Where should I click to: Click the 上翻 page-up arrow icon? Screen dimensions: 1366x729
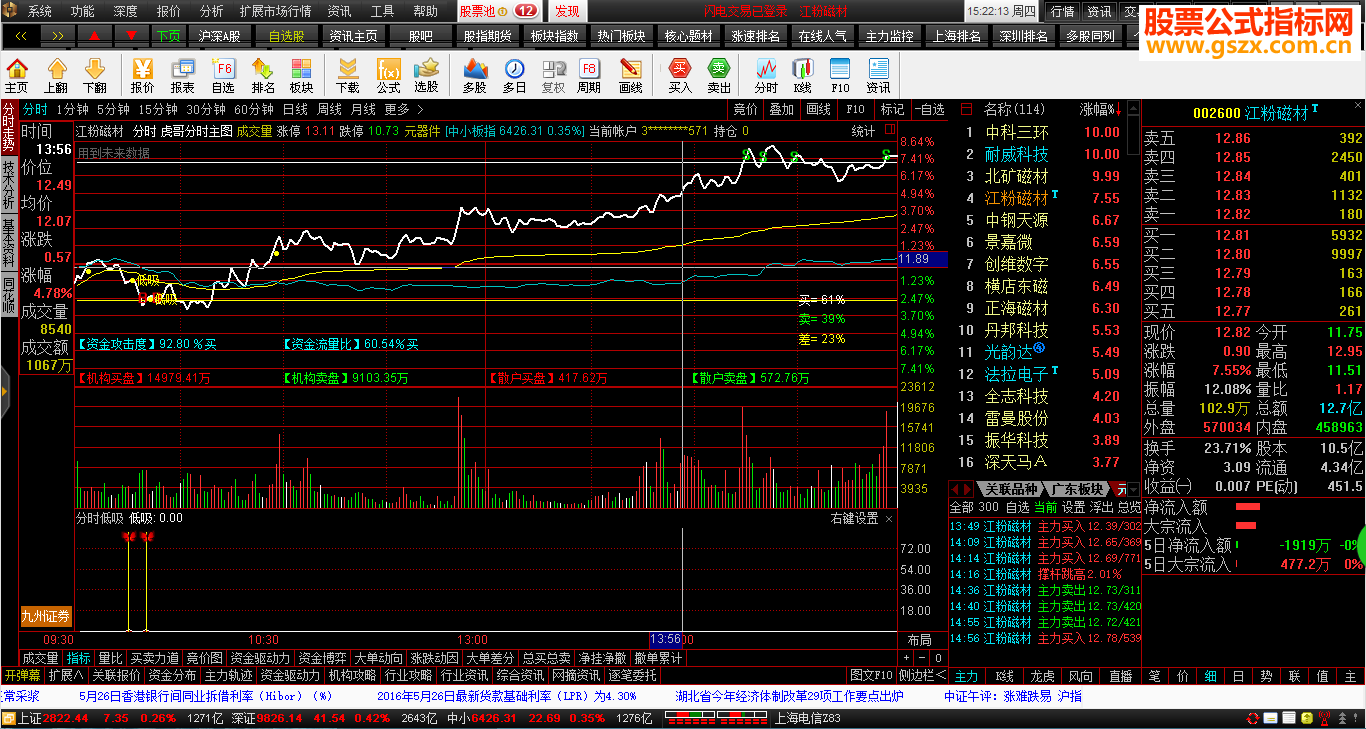pos(57,75)
